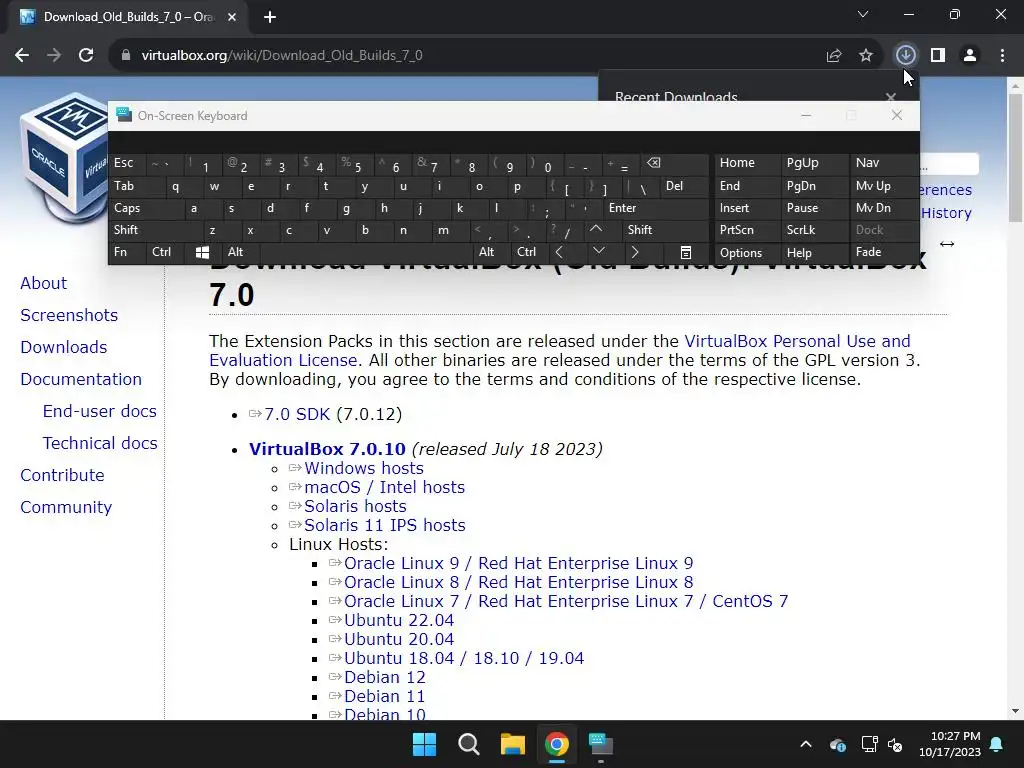Close the Download_Old_Builds_7_0 tab
Screen dimensions: 1024x768
click(x=232, y=17)
